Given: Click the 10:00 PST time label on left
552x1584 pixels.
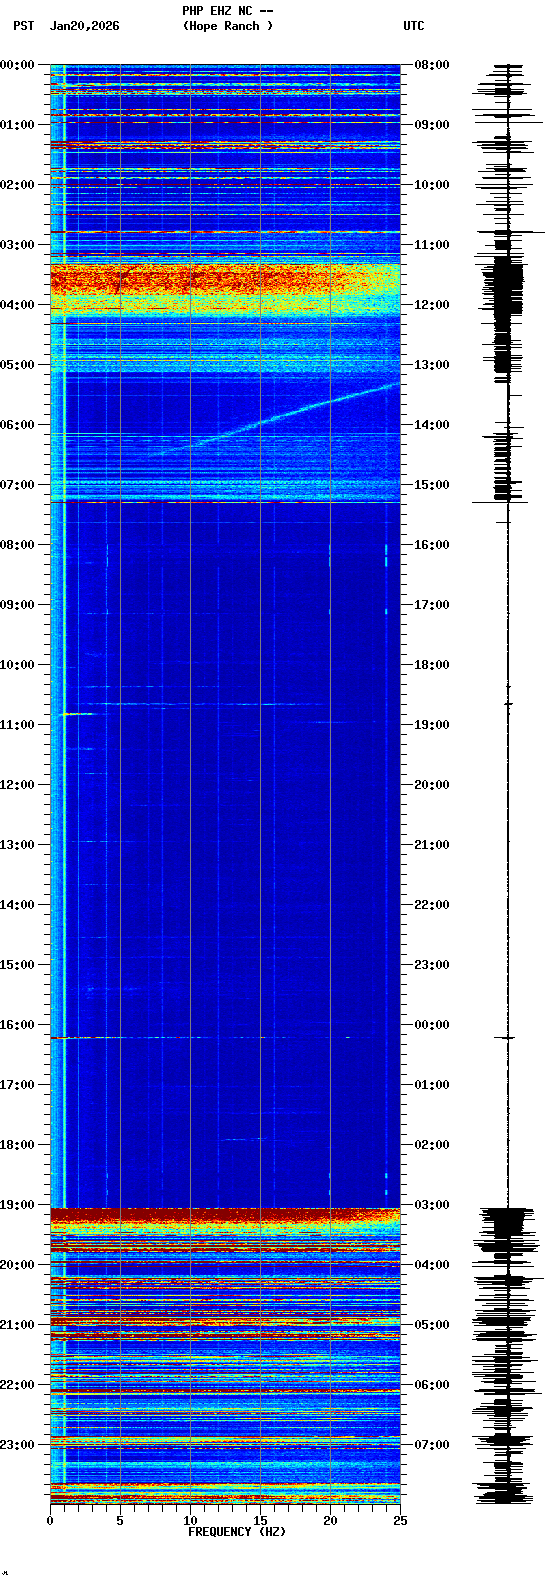Looking at the screenshot, I should 17,665.
